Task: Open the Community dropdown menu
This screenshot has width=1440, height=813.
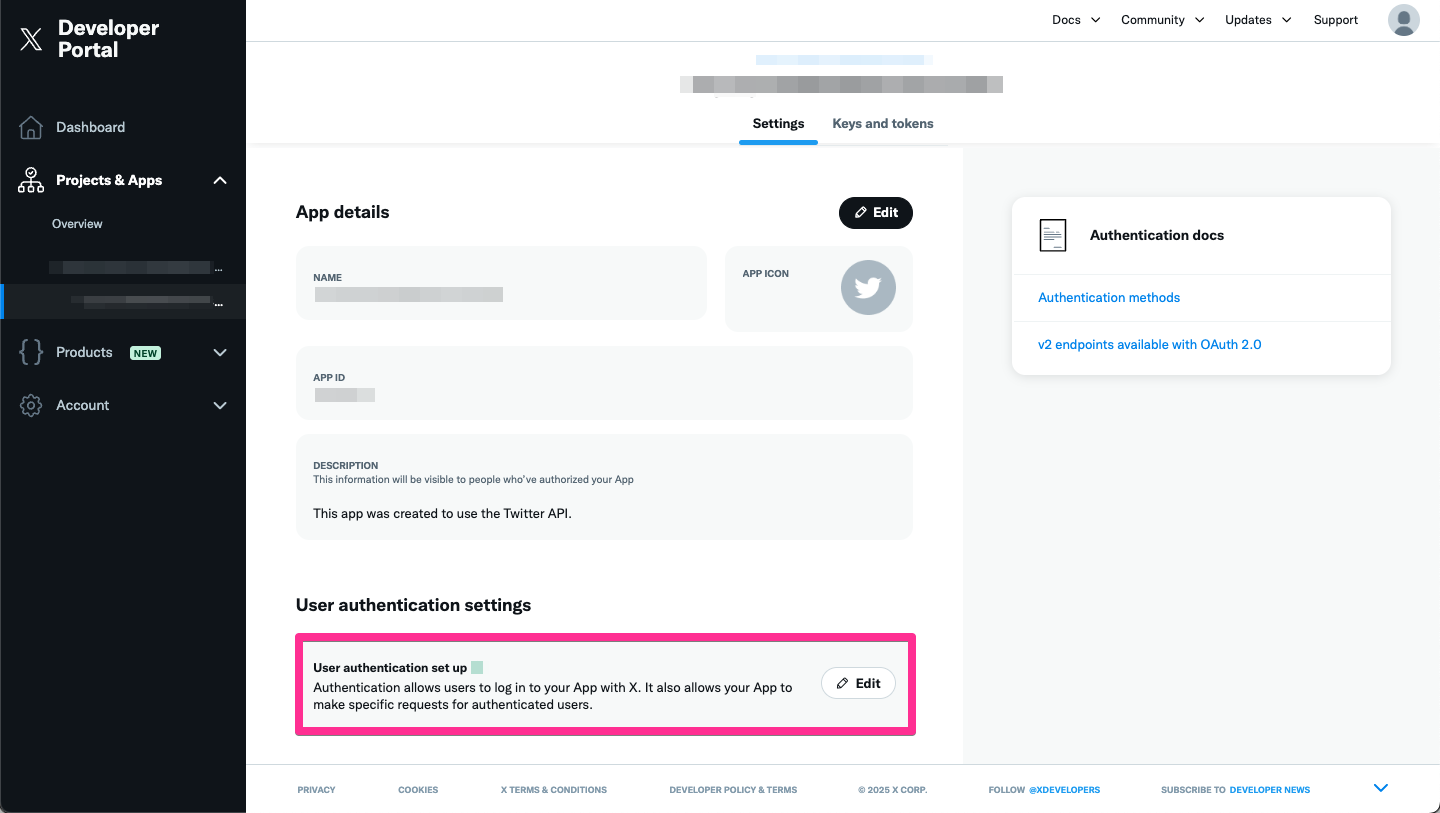Action: (1162, 20)
